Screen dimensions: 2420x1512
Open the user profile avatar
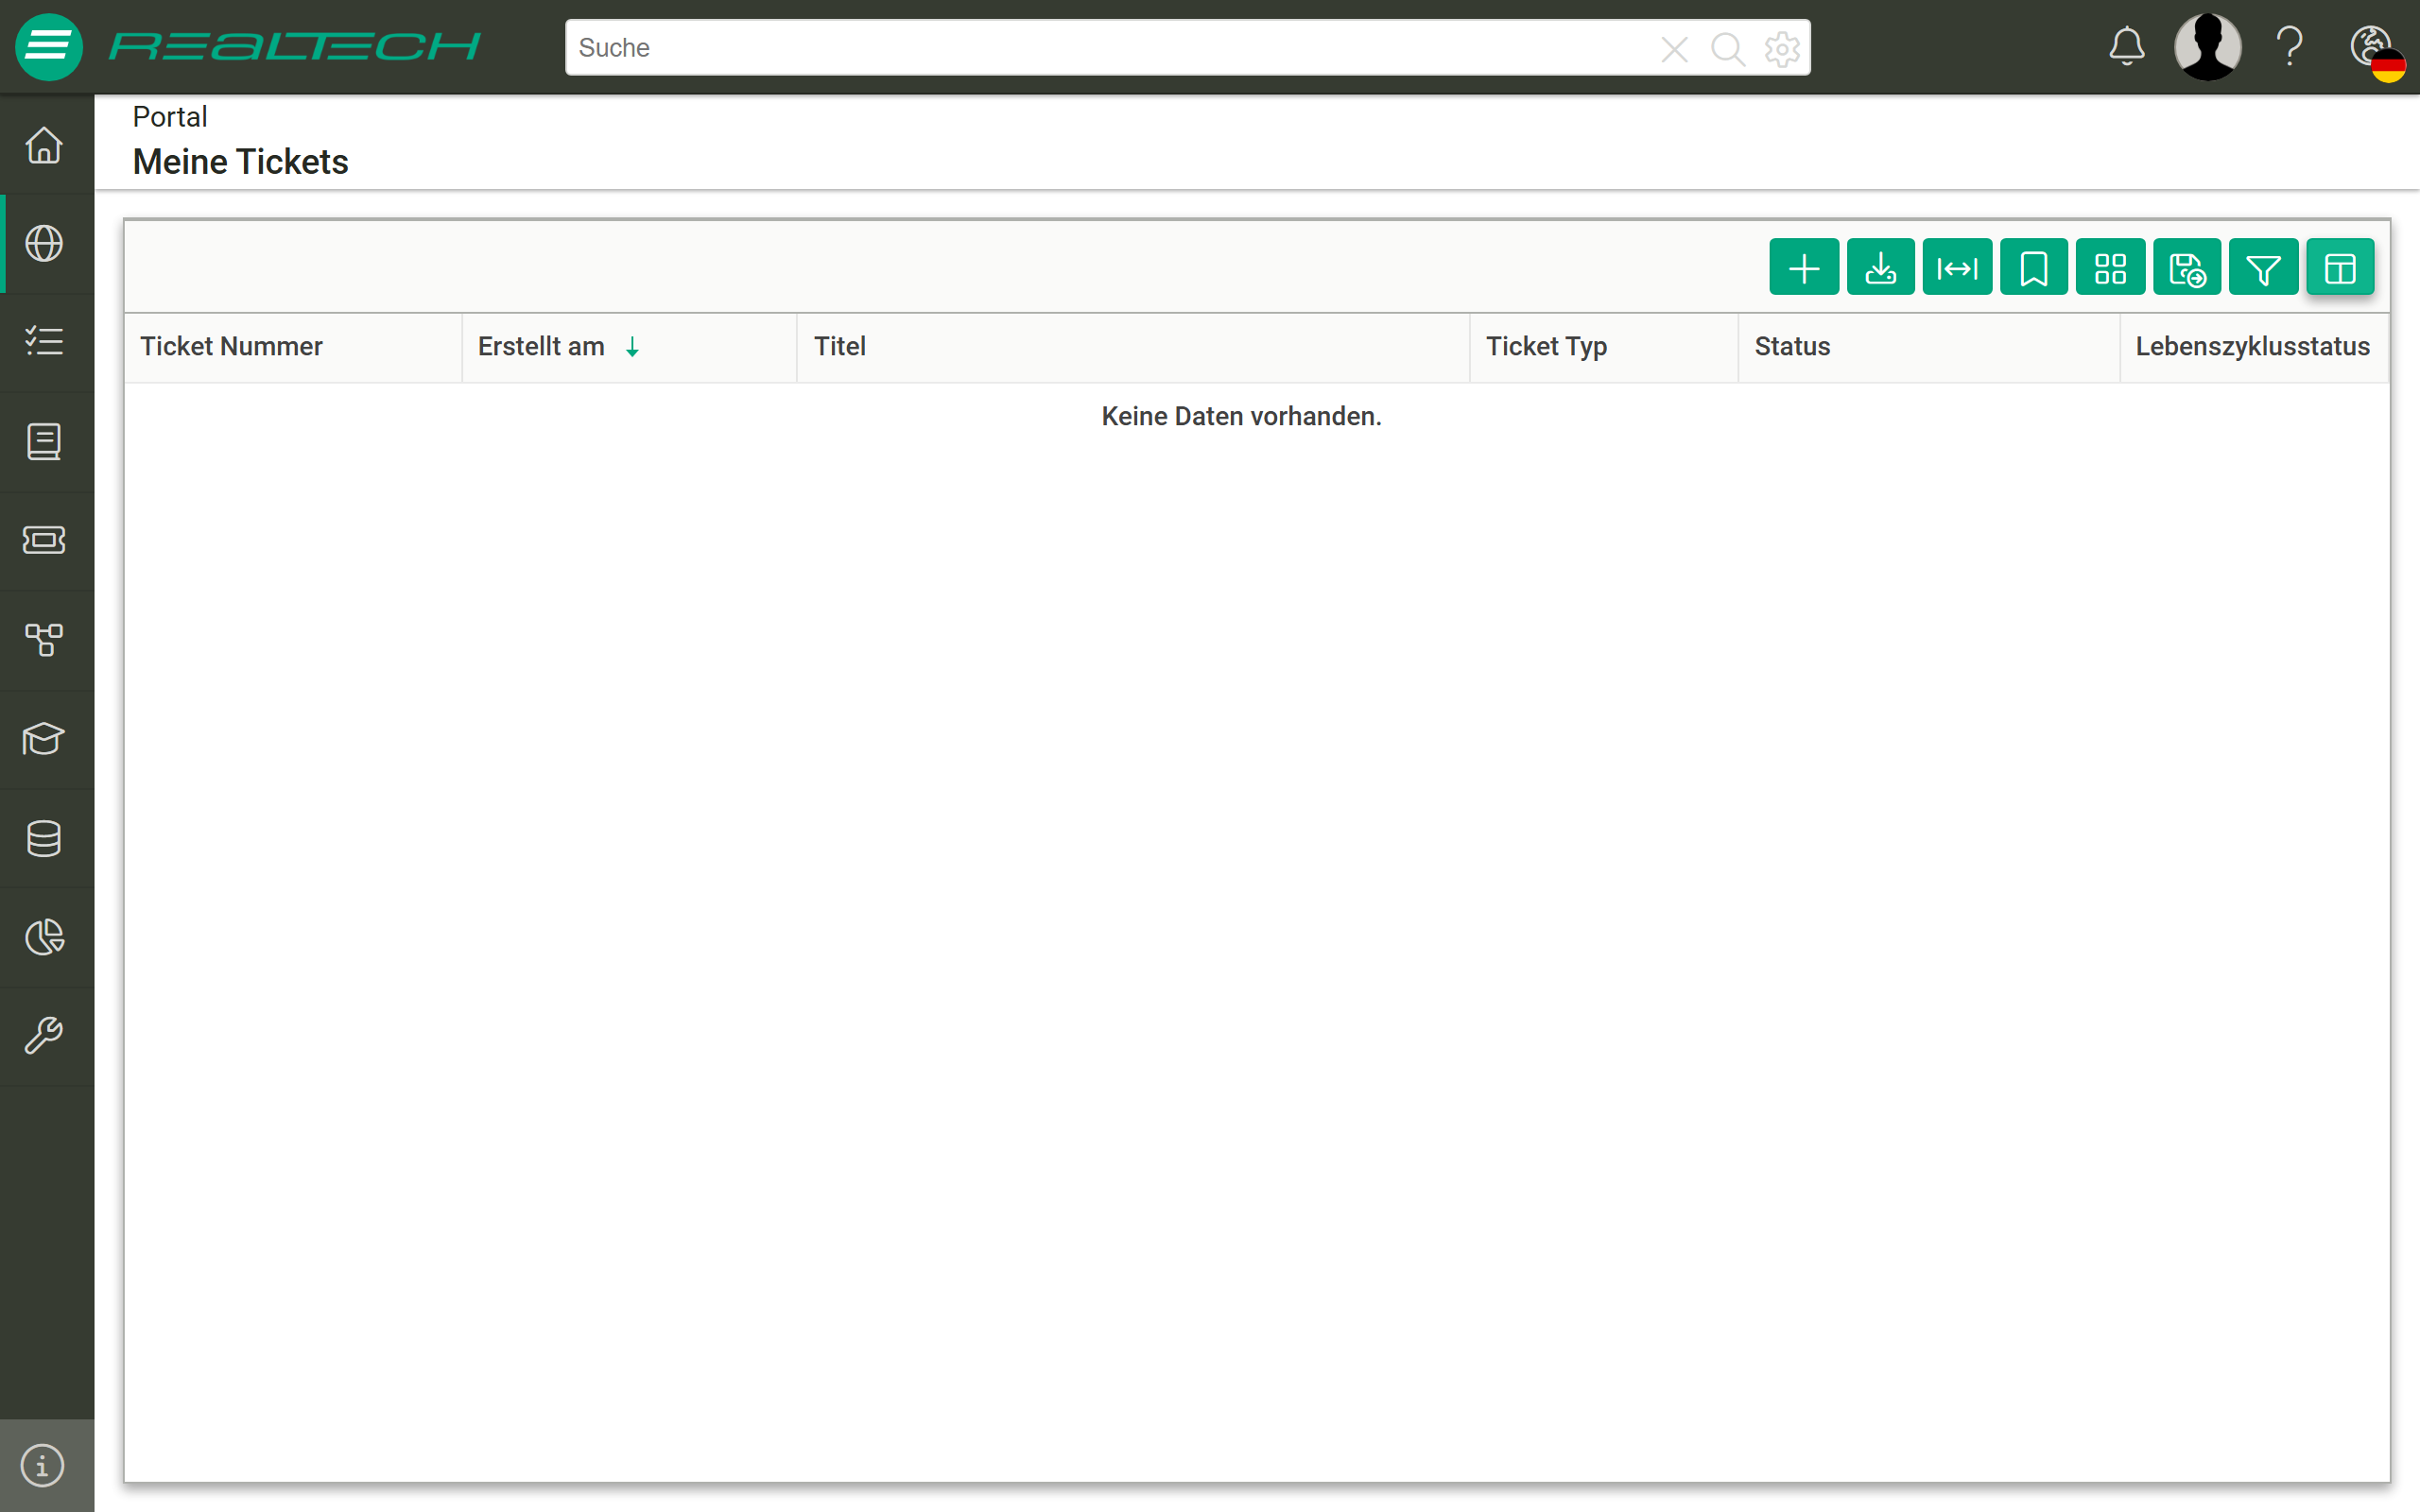point(2208,47)
